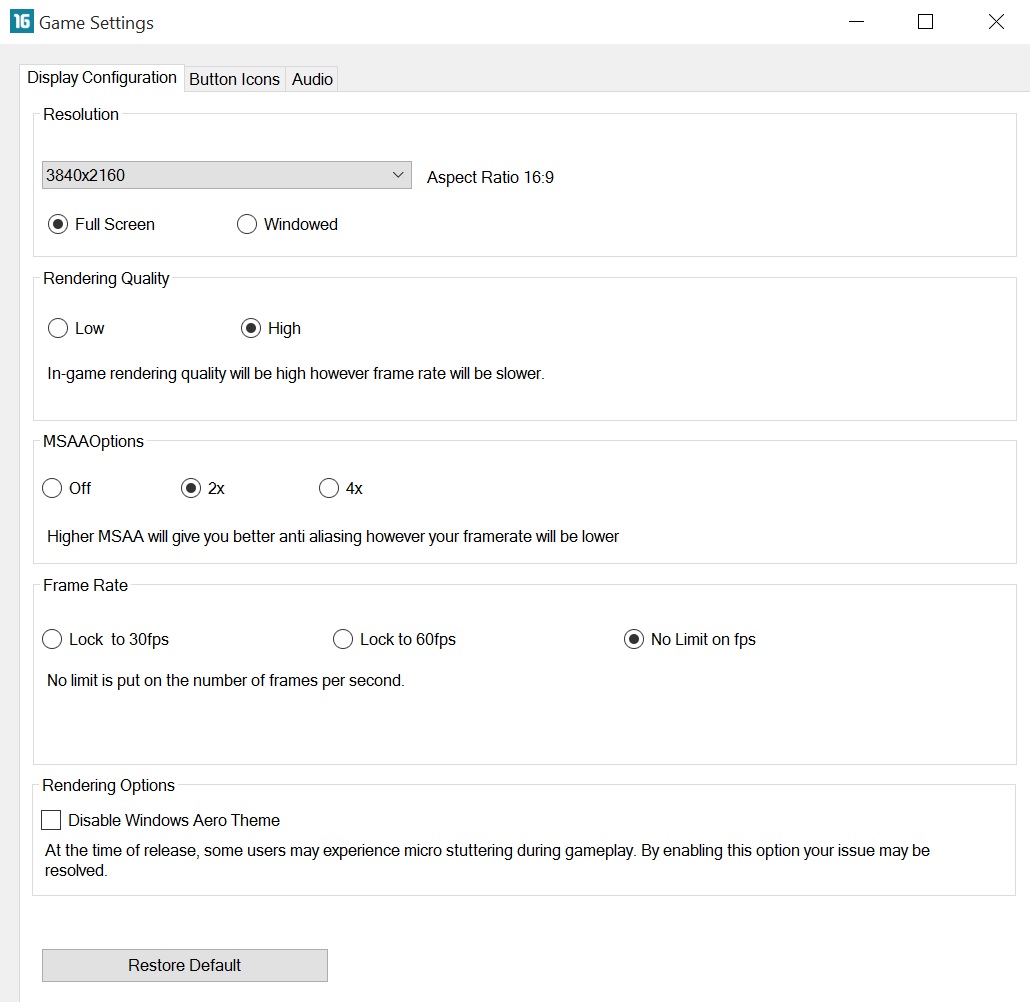Image resolution: width=1030 pixels, height=1002 pixels.
Task: Maximize the Game Settings window
Action: (926, 21)
